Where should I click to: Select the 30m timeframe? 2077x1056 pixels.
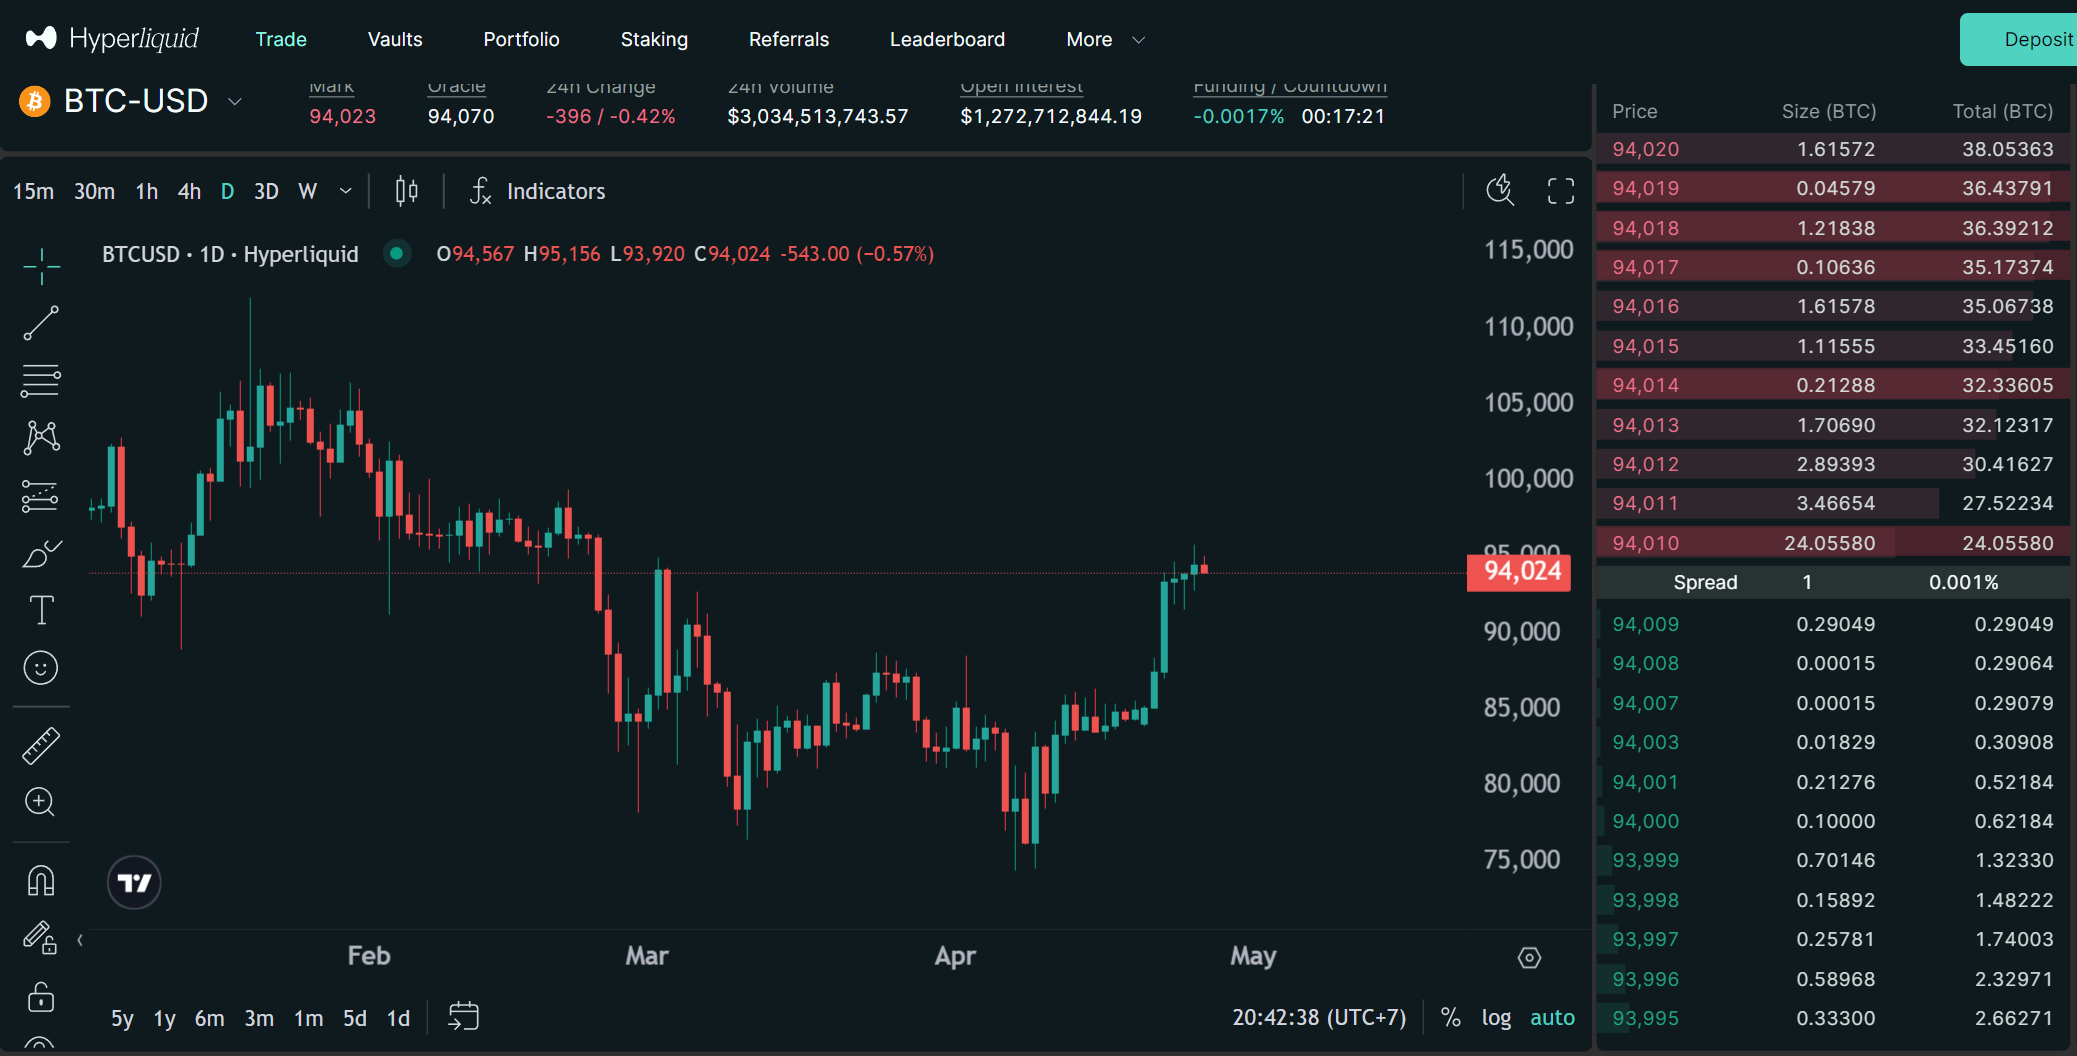coord(94,191)
